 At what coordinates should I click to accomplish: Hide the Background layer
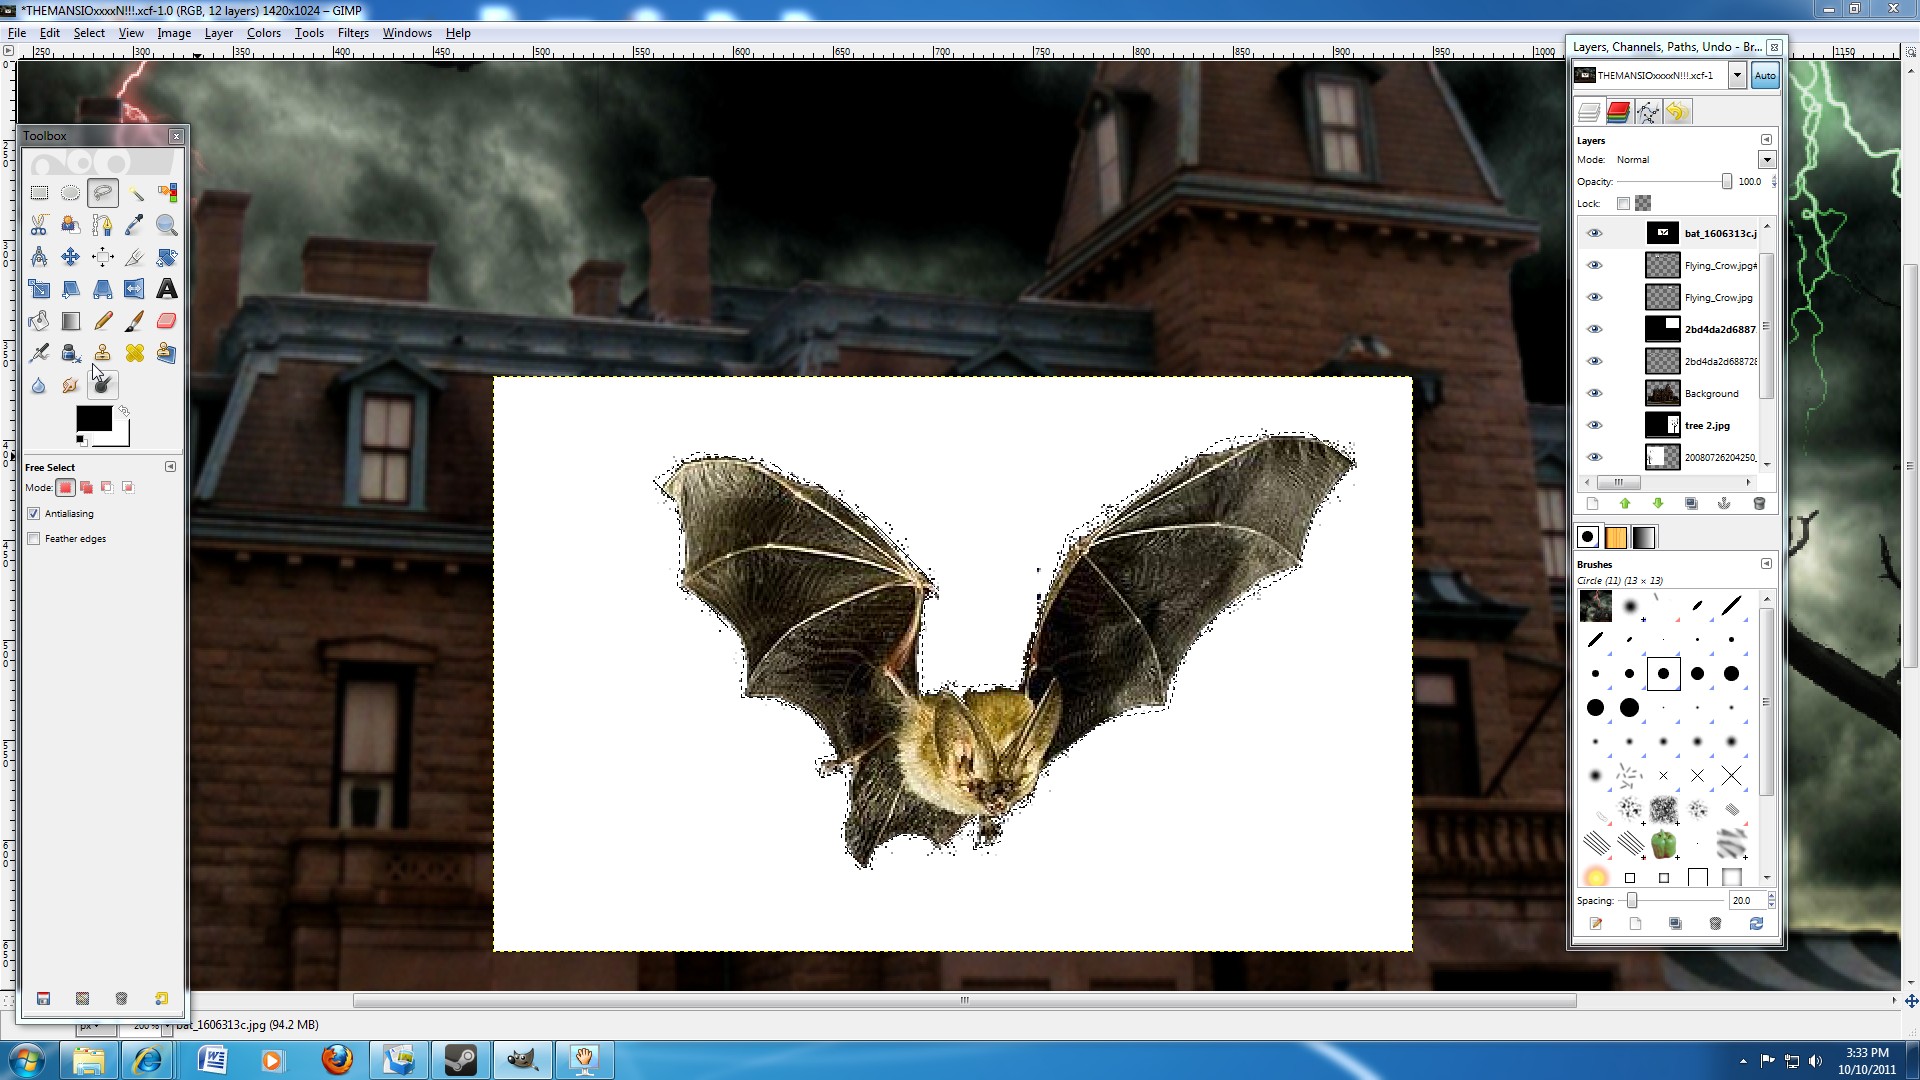pyautogui.click(x=1595, y=393)
